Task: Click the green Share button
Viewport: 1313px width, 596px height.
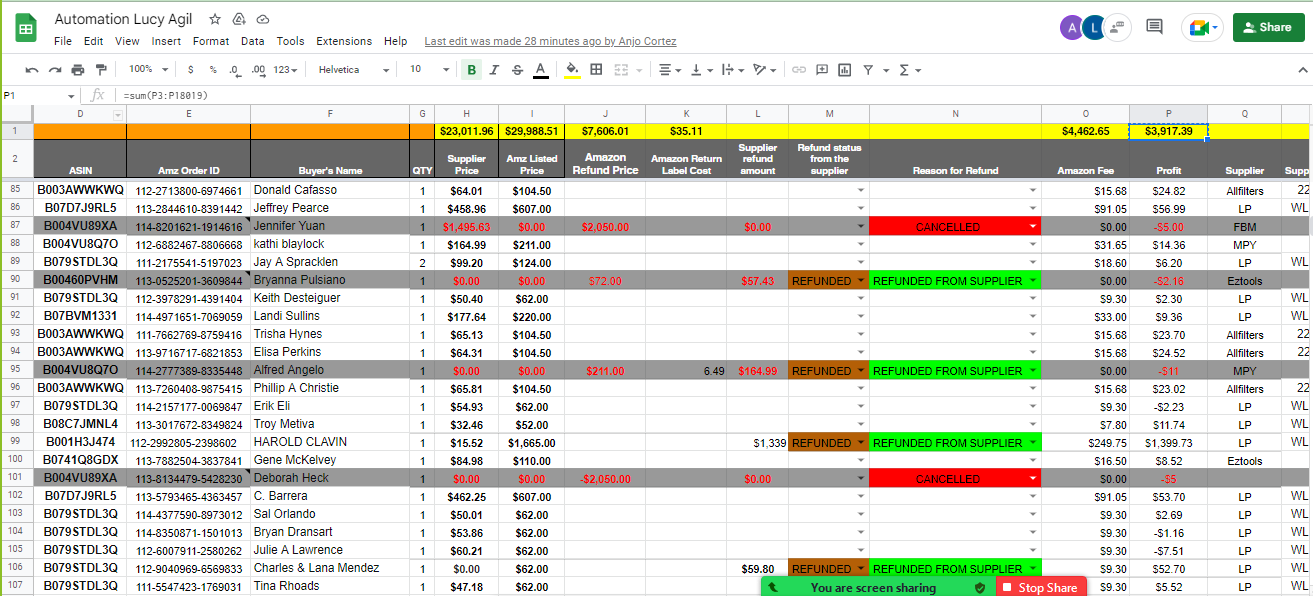Action: point(1269,27)
